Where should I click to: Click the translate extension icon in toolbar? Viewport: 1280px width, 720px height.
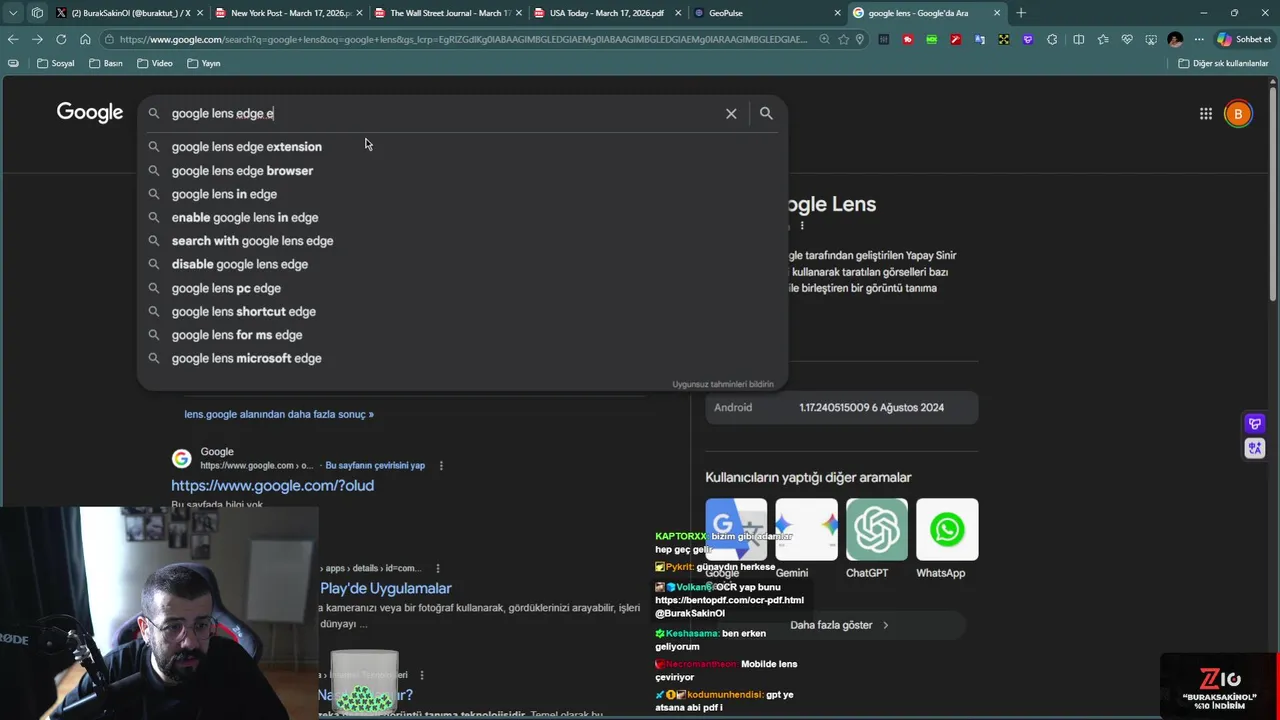[980, 40]
